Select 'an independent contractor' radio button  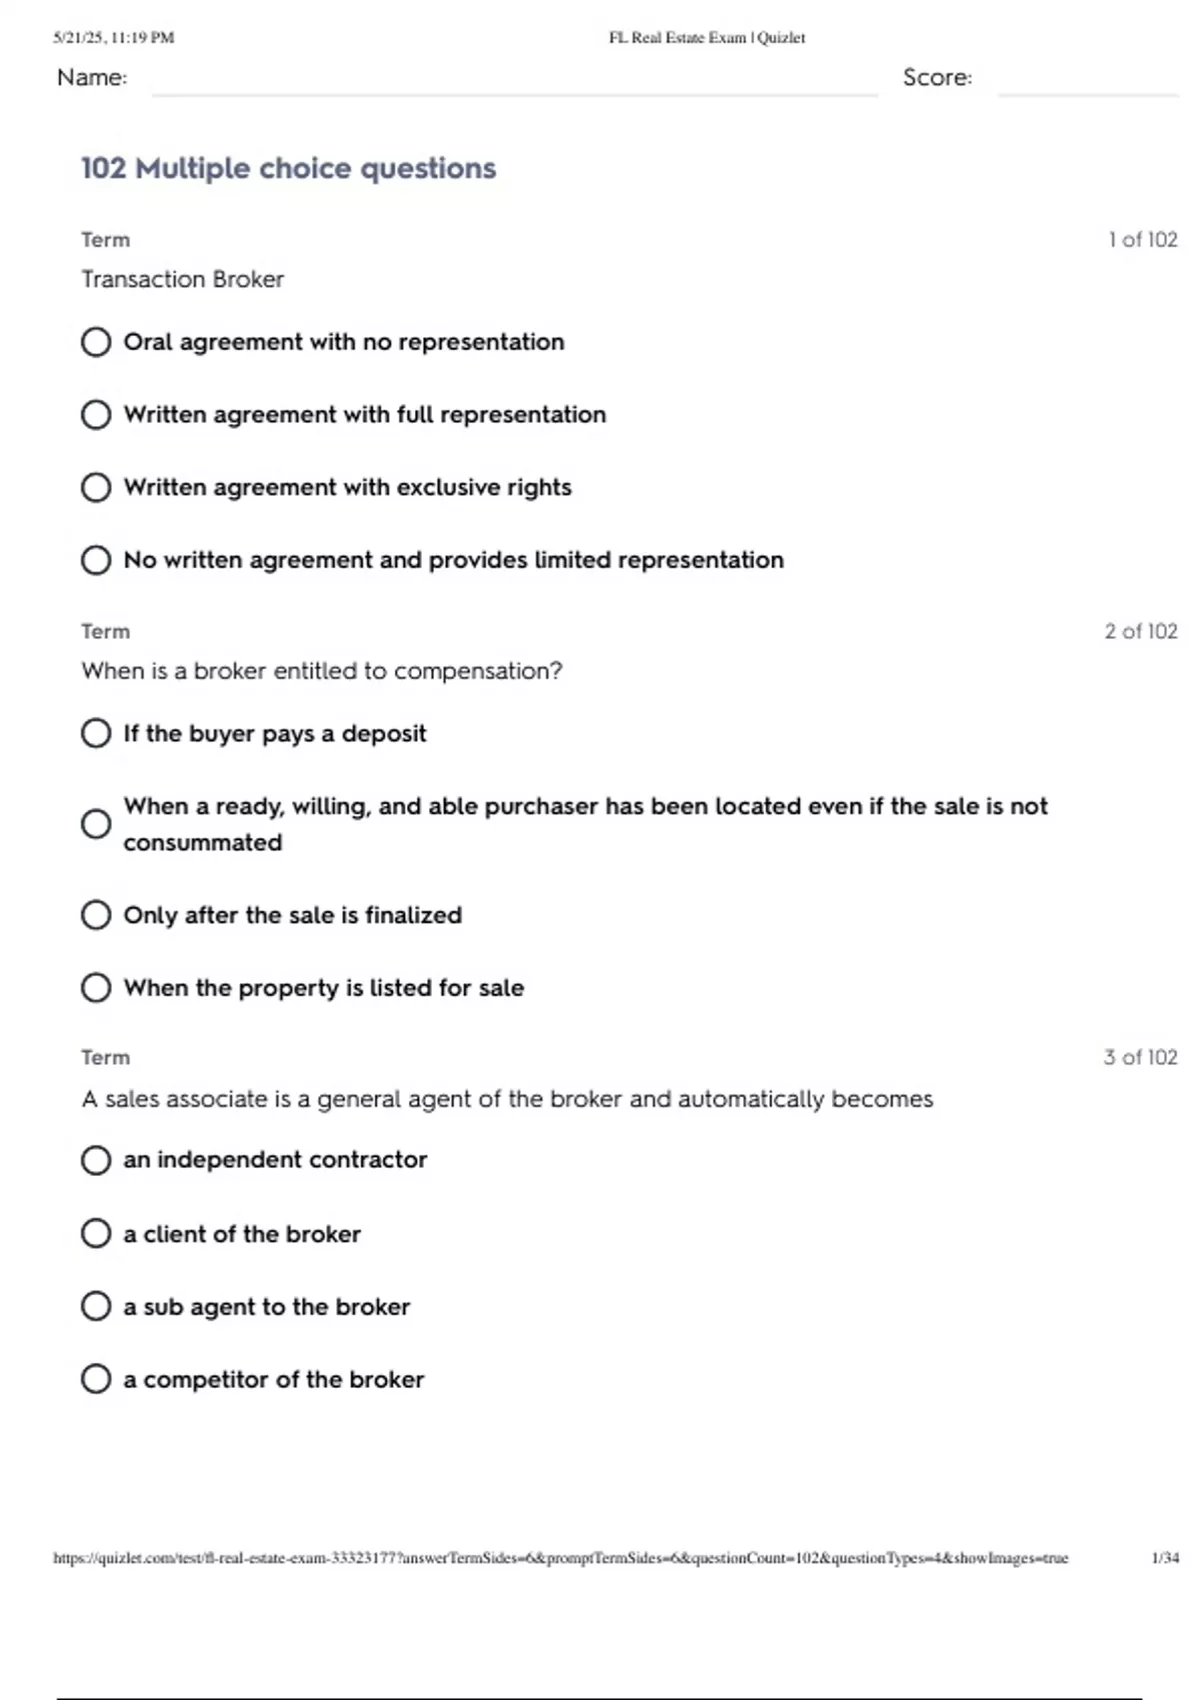[96, 1160]
